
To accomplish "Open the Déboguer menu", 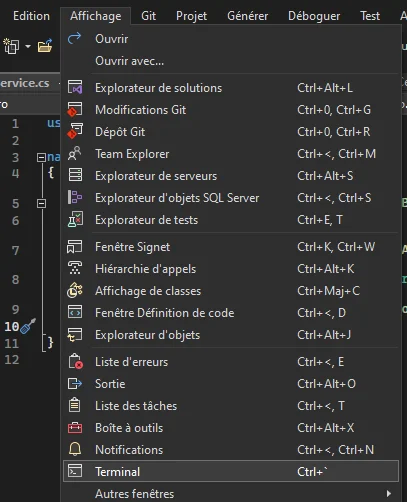I will [x=314, y=16].
